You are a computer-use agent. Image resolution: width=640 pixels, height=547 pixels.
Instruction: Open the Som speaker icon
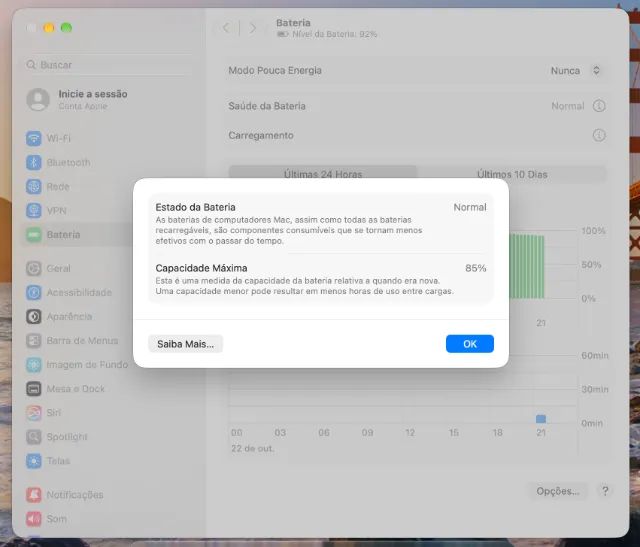33,519
